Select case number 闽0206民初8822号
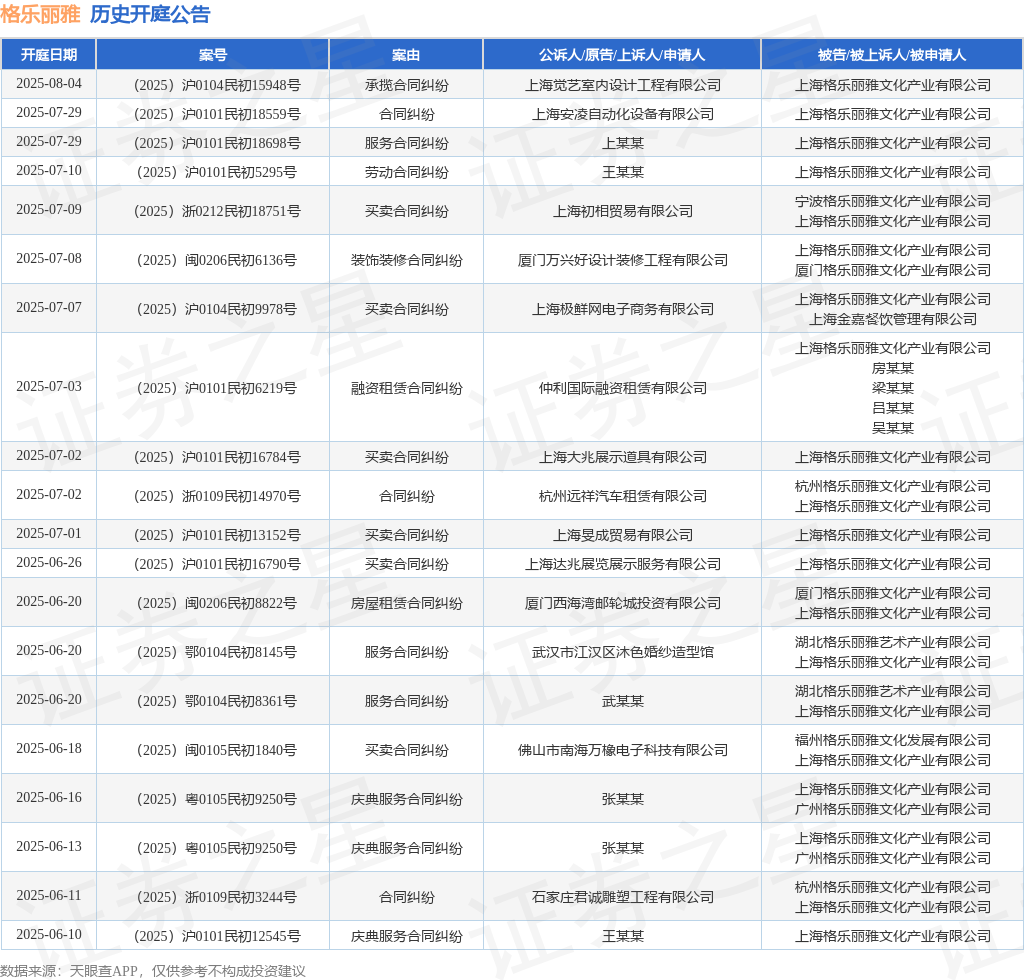This screenshot has width=1024, height=980. [x=217, y=603]
